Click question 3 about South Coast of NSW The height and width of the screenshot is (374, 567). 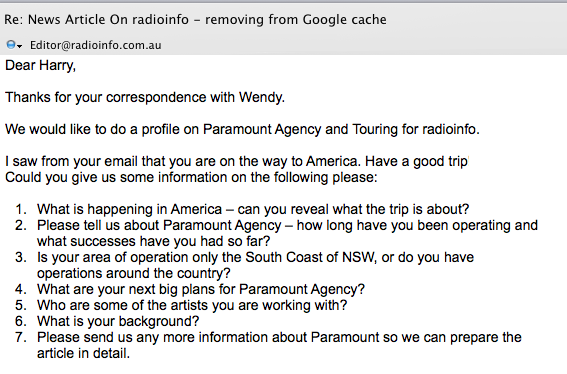click(255, 257)
